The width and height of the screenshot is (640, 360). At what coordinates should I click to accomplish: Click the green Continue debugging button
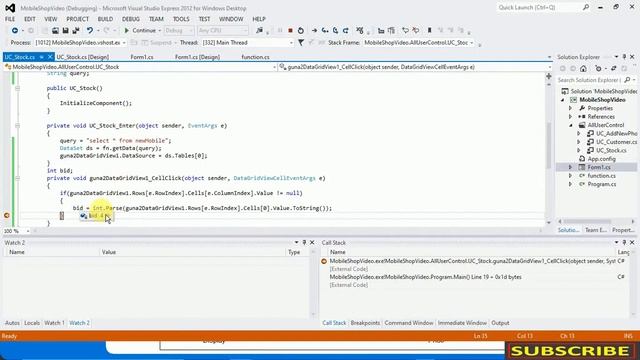(140, 31)
